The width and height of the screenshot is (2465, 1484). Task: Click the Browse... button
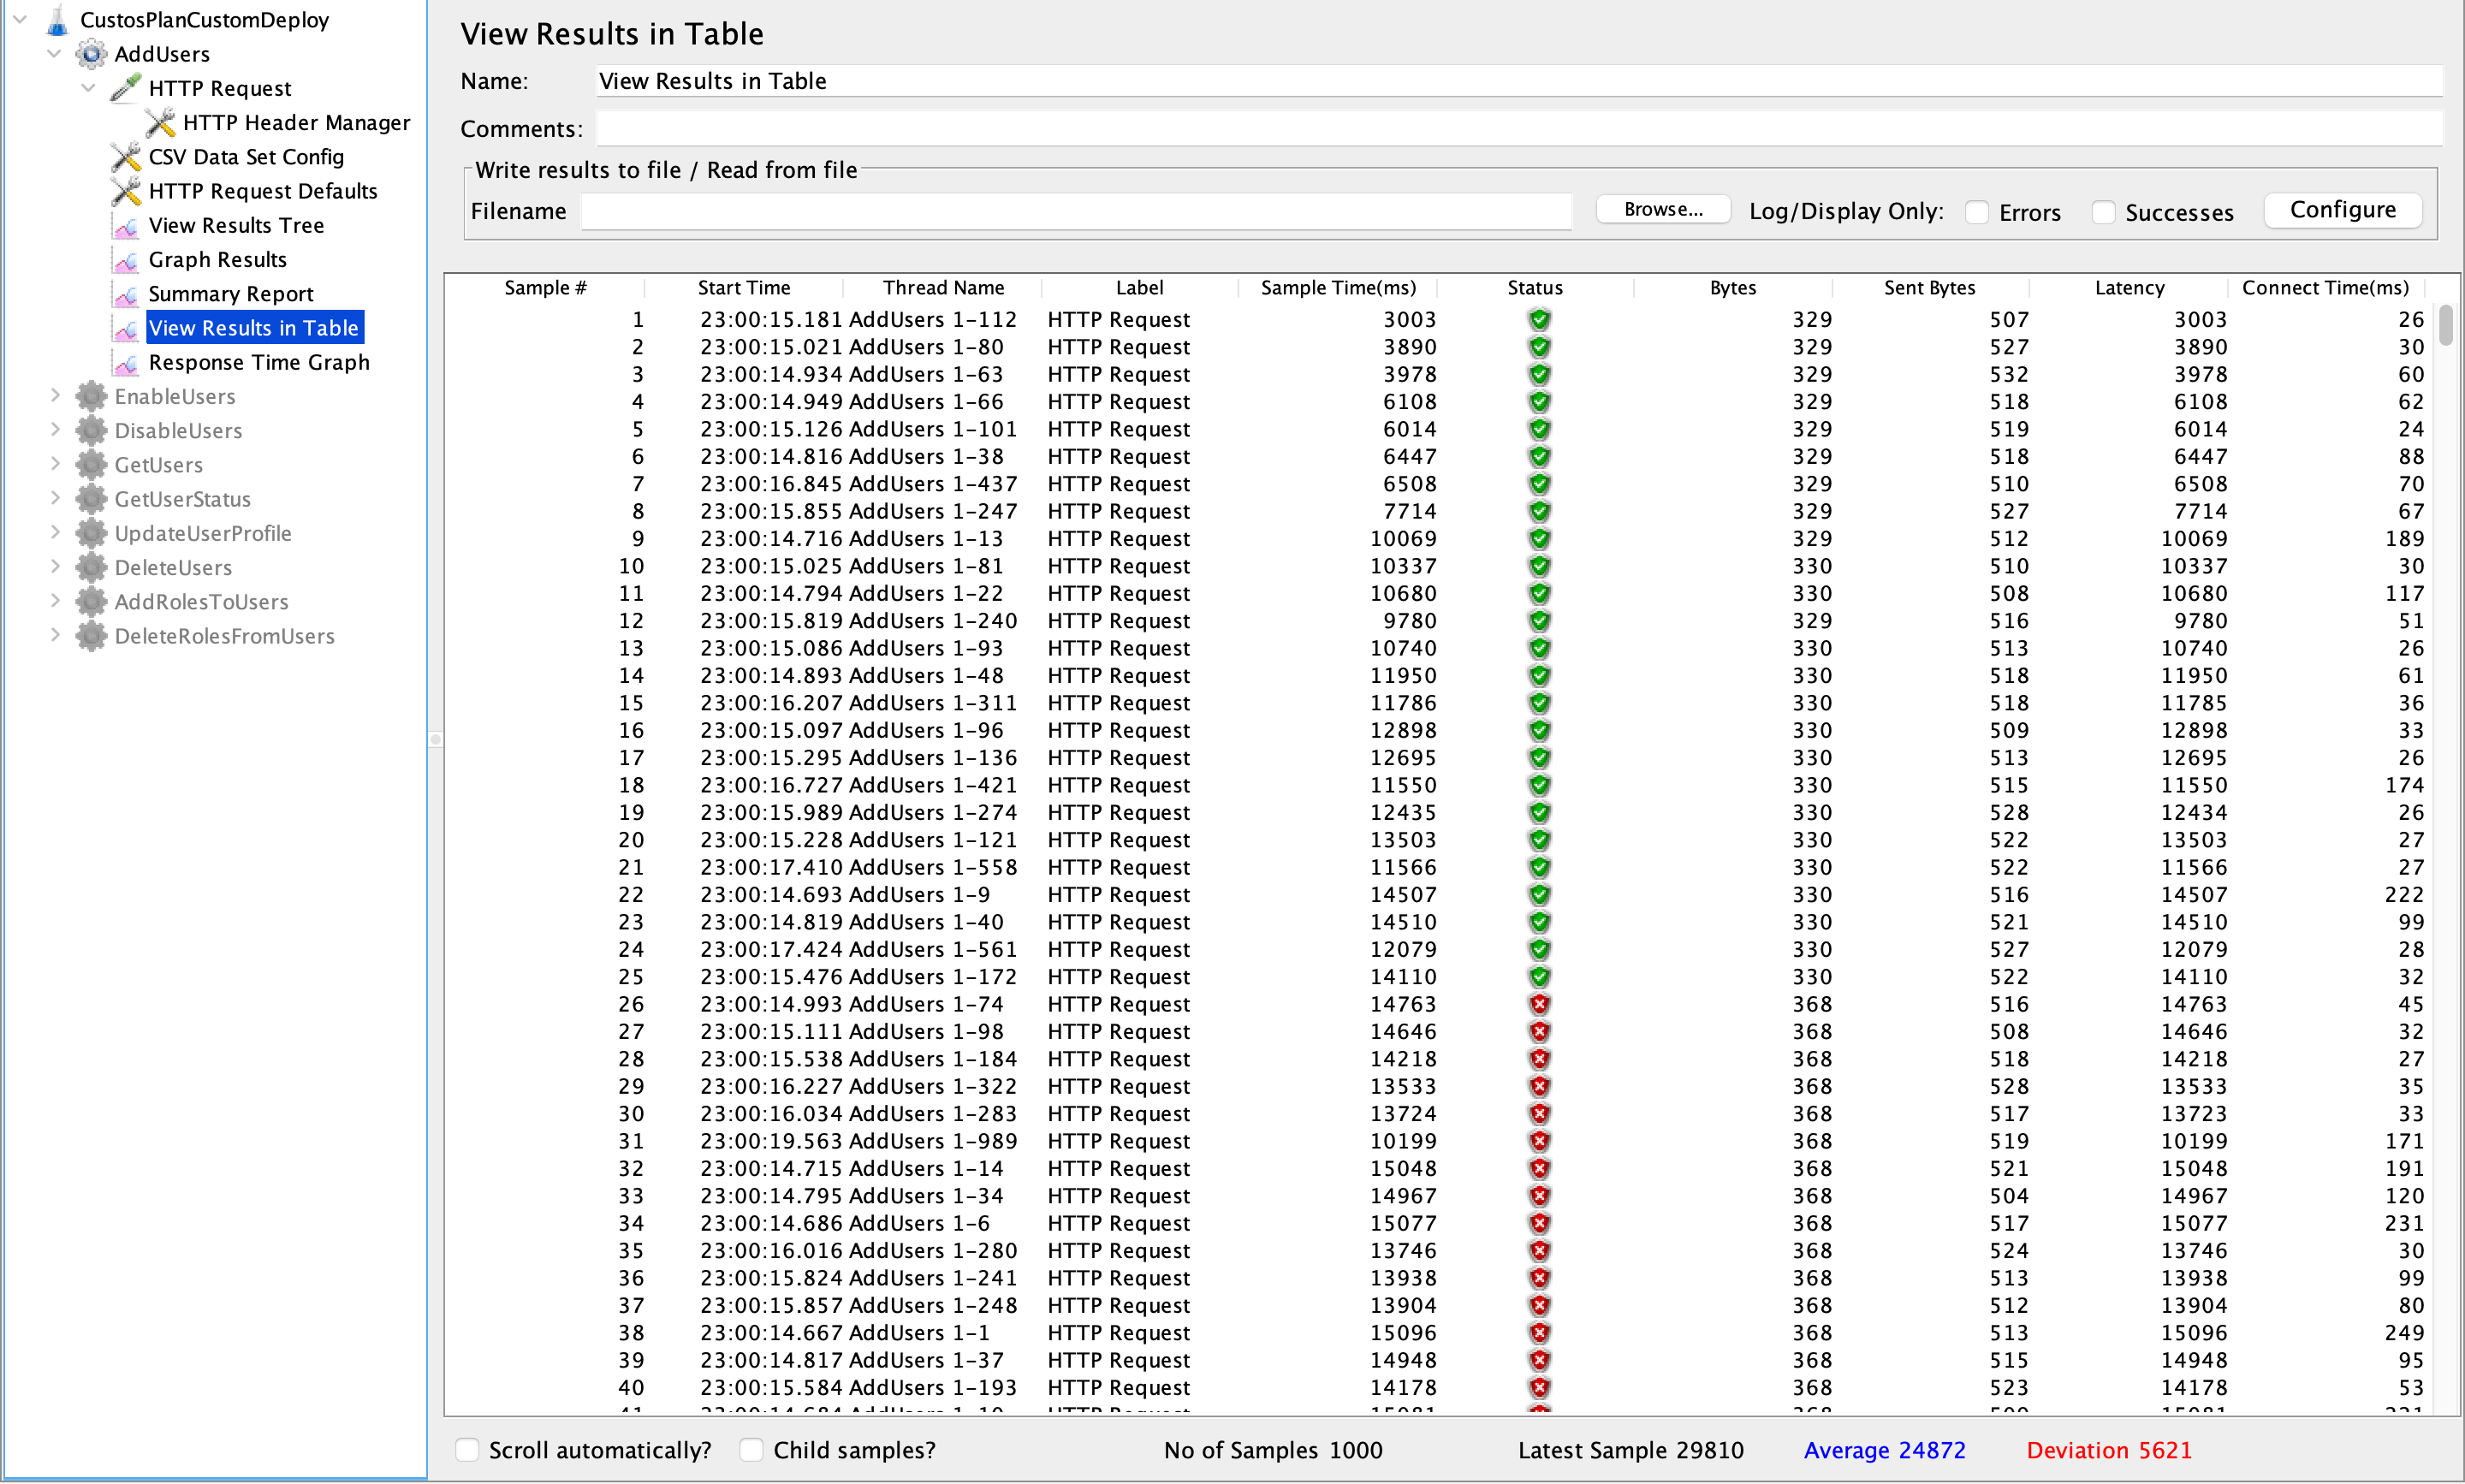click(x=1662, y=210)
